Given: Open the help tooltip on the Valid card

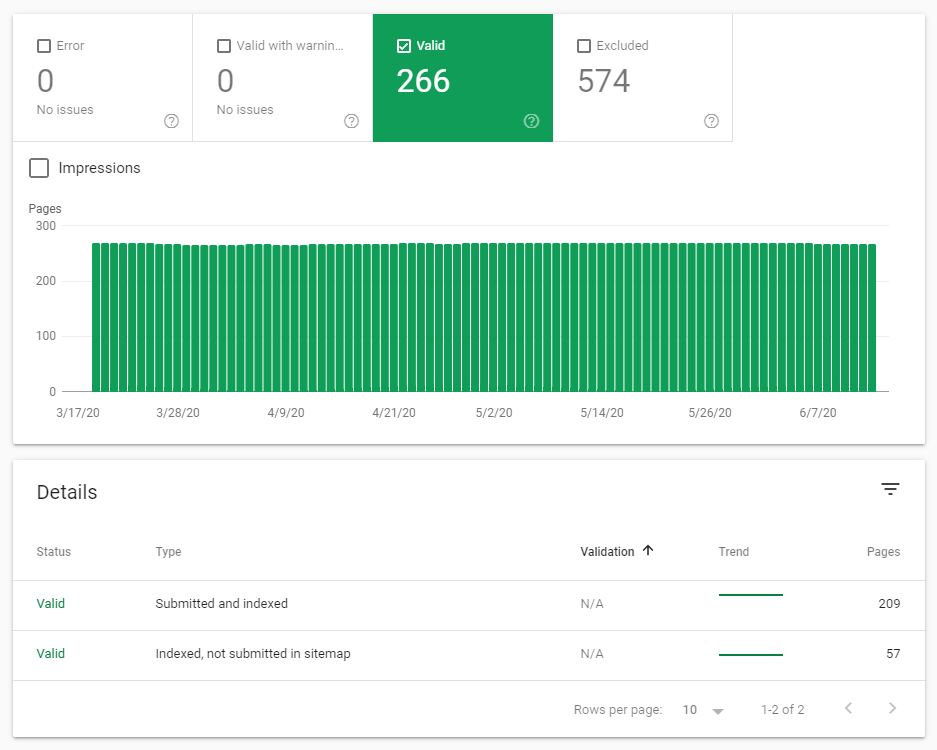Looking at the screenshot, I should pos(531,121).
